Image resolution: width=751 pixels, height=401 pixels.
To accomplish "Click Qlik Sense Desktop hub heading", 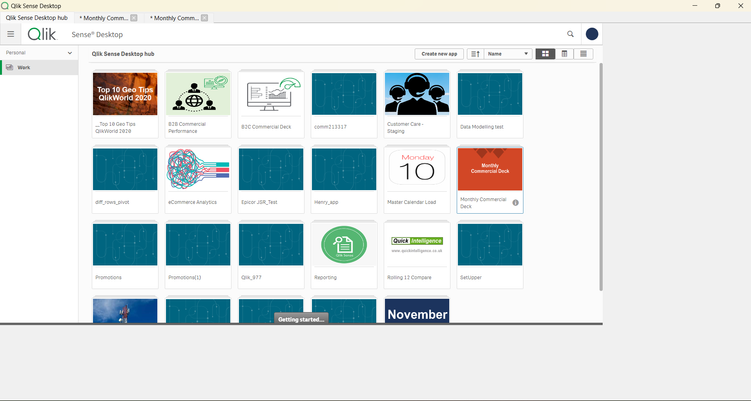I will click(123, 54).
